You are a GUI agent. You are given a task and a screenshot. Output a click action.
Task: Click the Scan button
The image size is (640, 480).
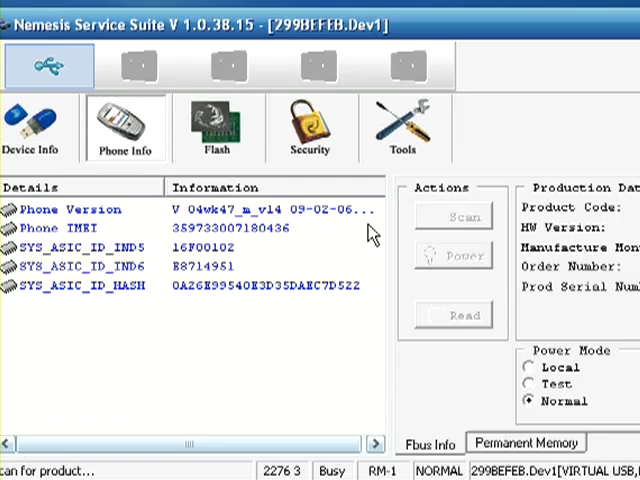click(x=453, y=216)
